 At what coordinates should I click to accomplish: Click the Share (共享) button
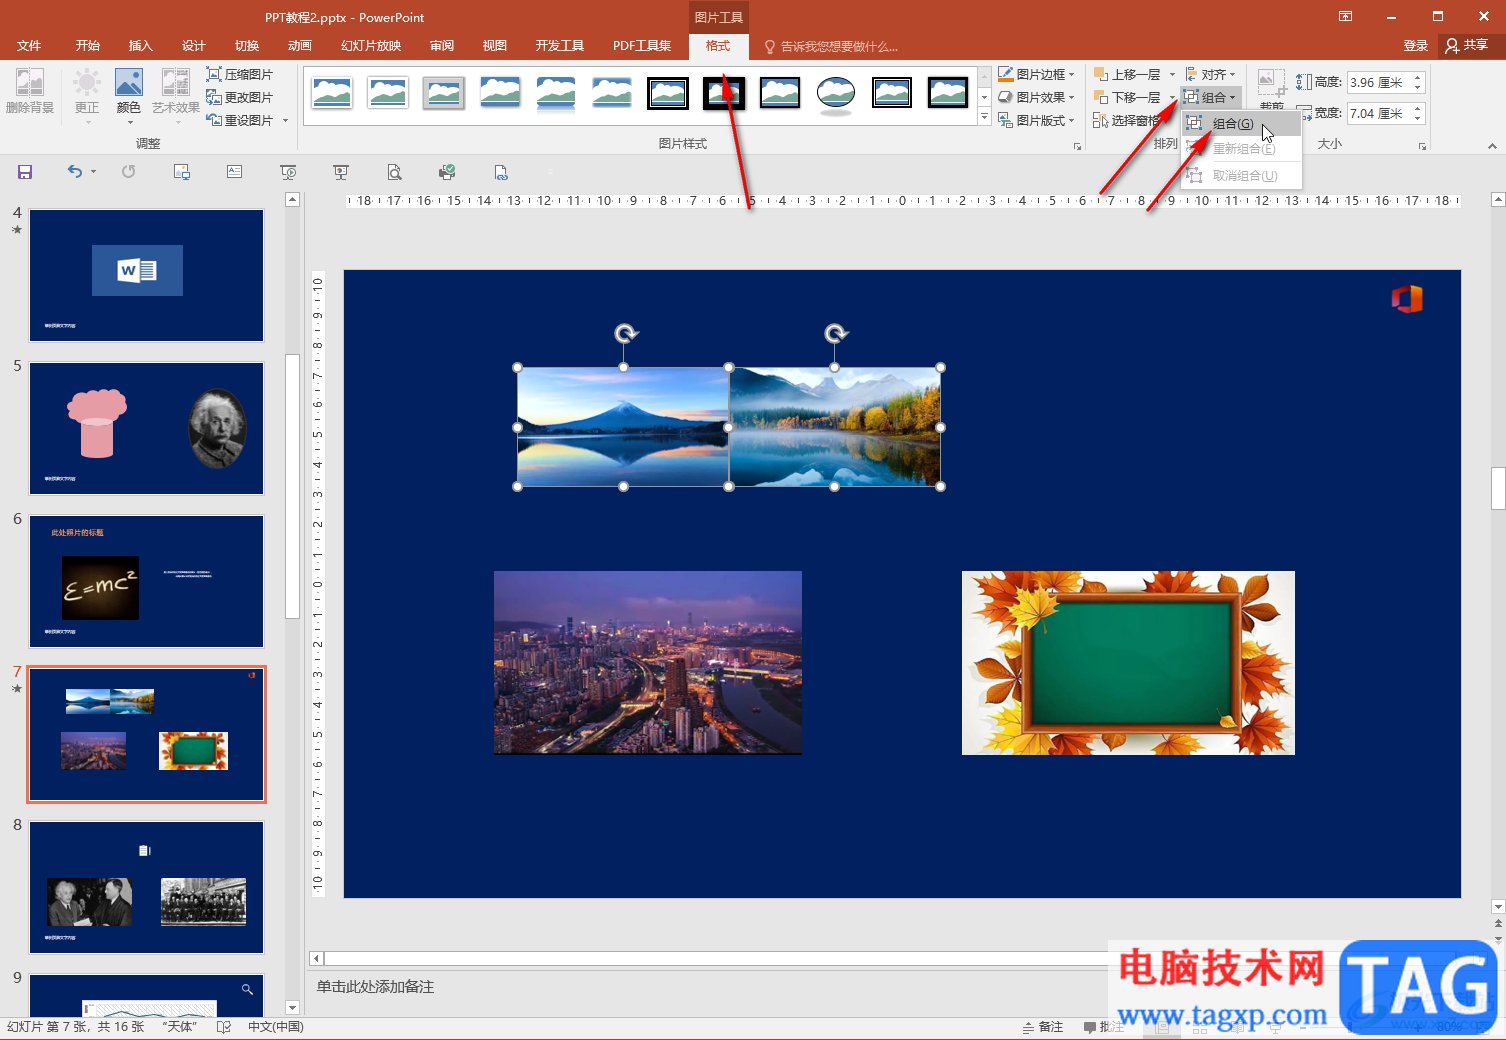[1468, 45]
